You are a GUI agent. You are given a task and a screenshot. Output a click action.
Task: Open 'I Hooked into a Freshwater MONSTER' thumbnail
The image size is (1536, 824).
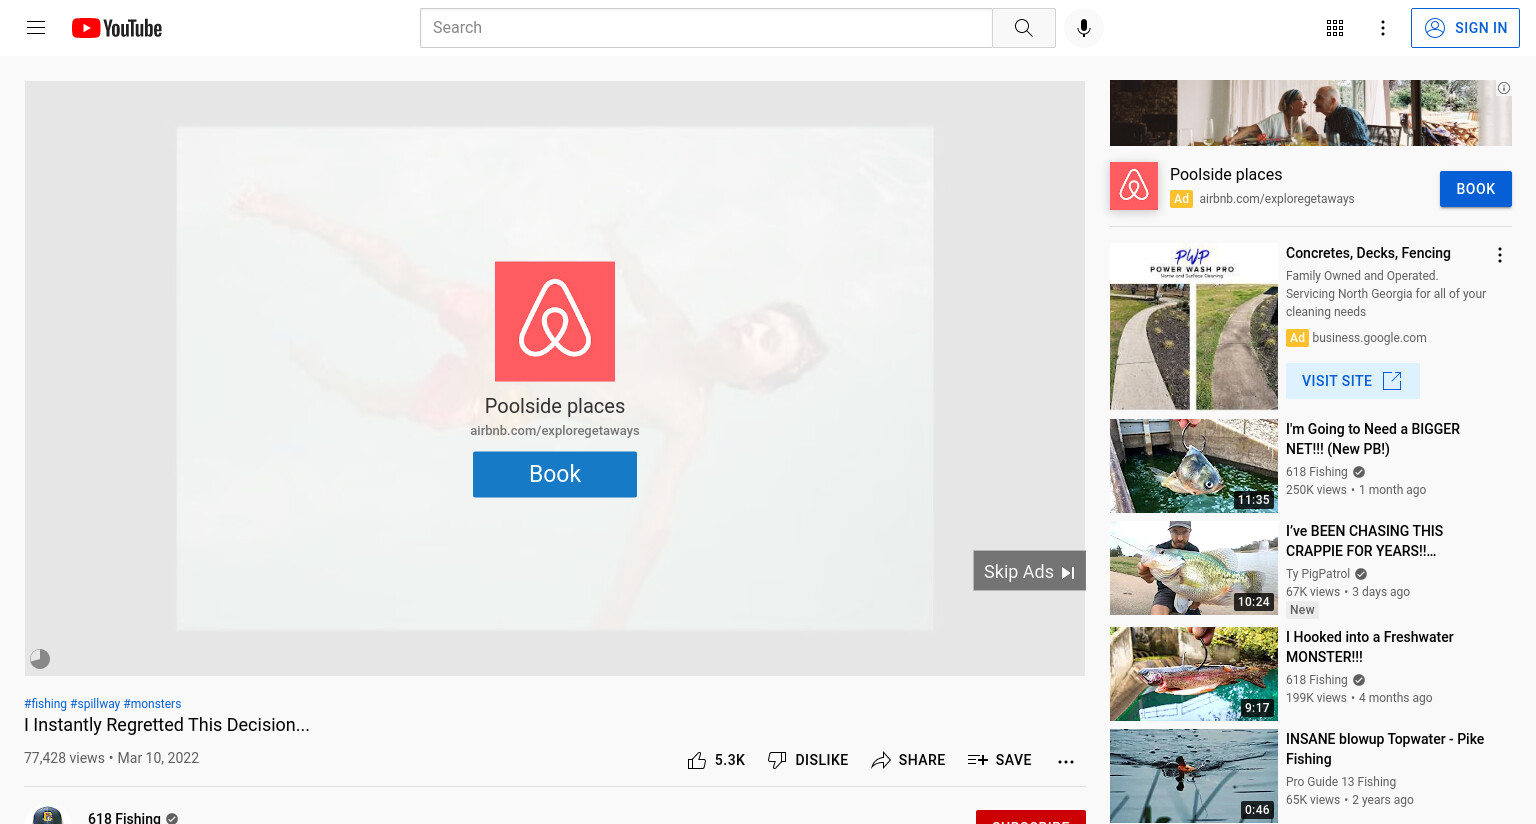click(x=1194, y=674)
